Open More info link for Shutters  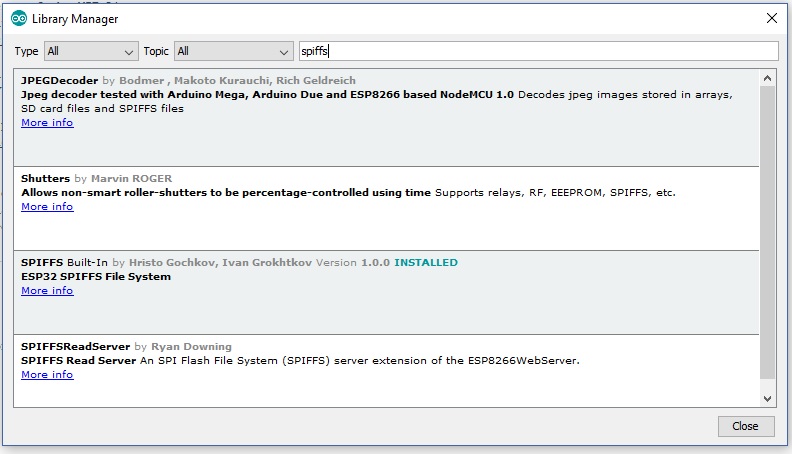47,207
